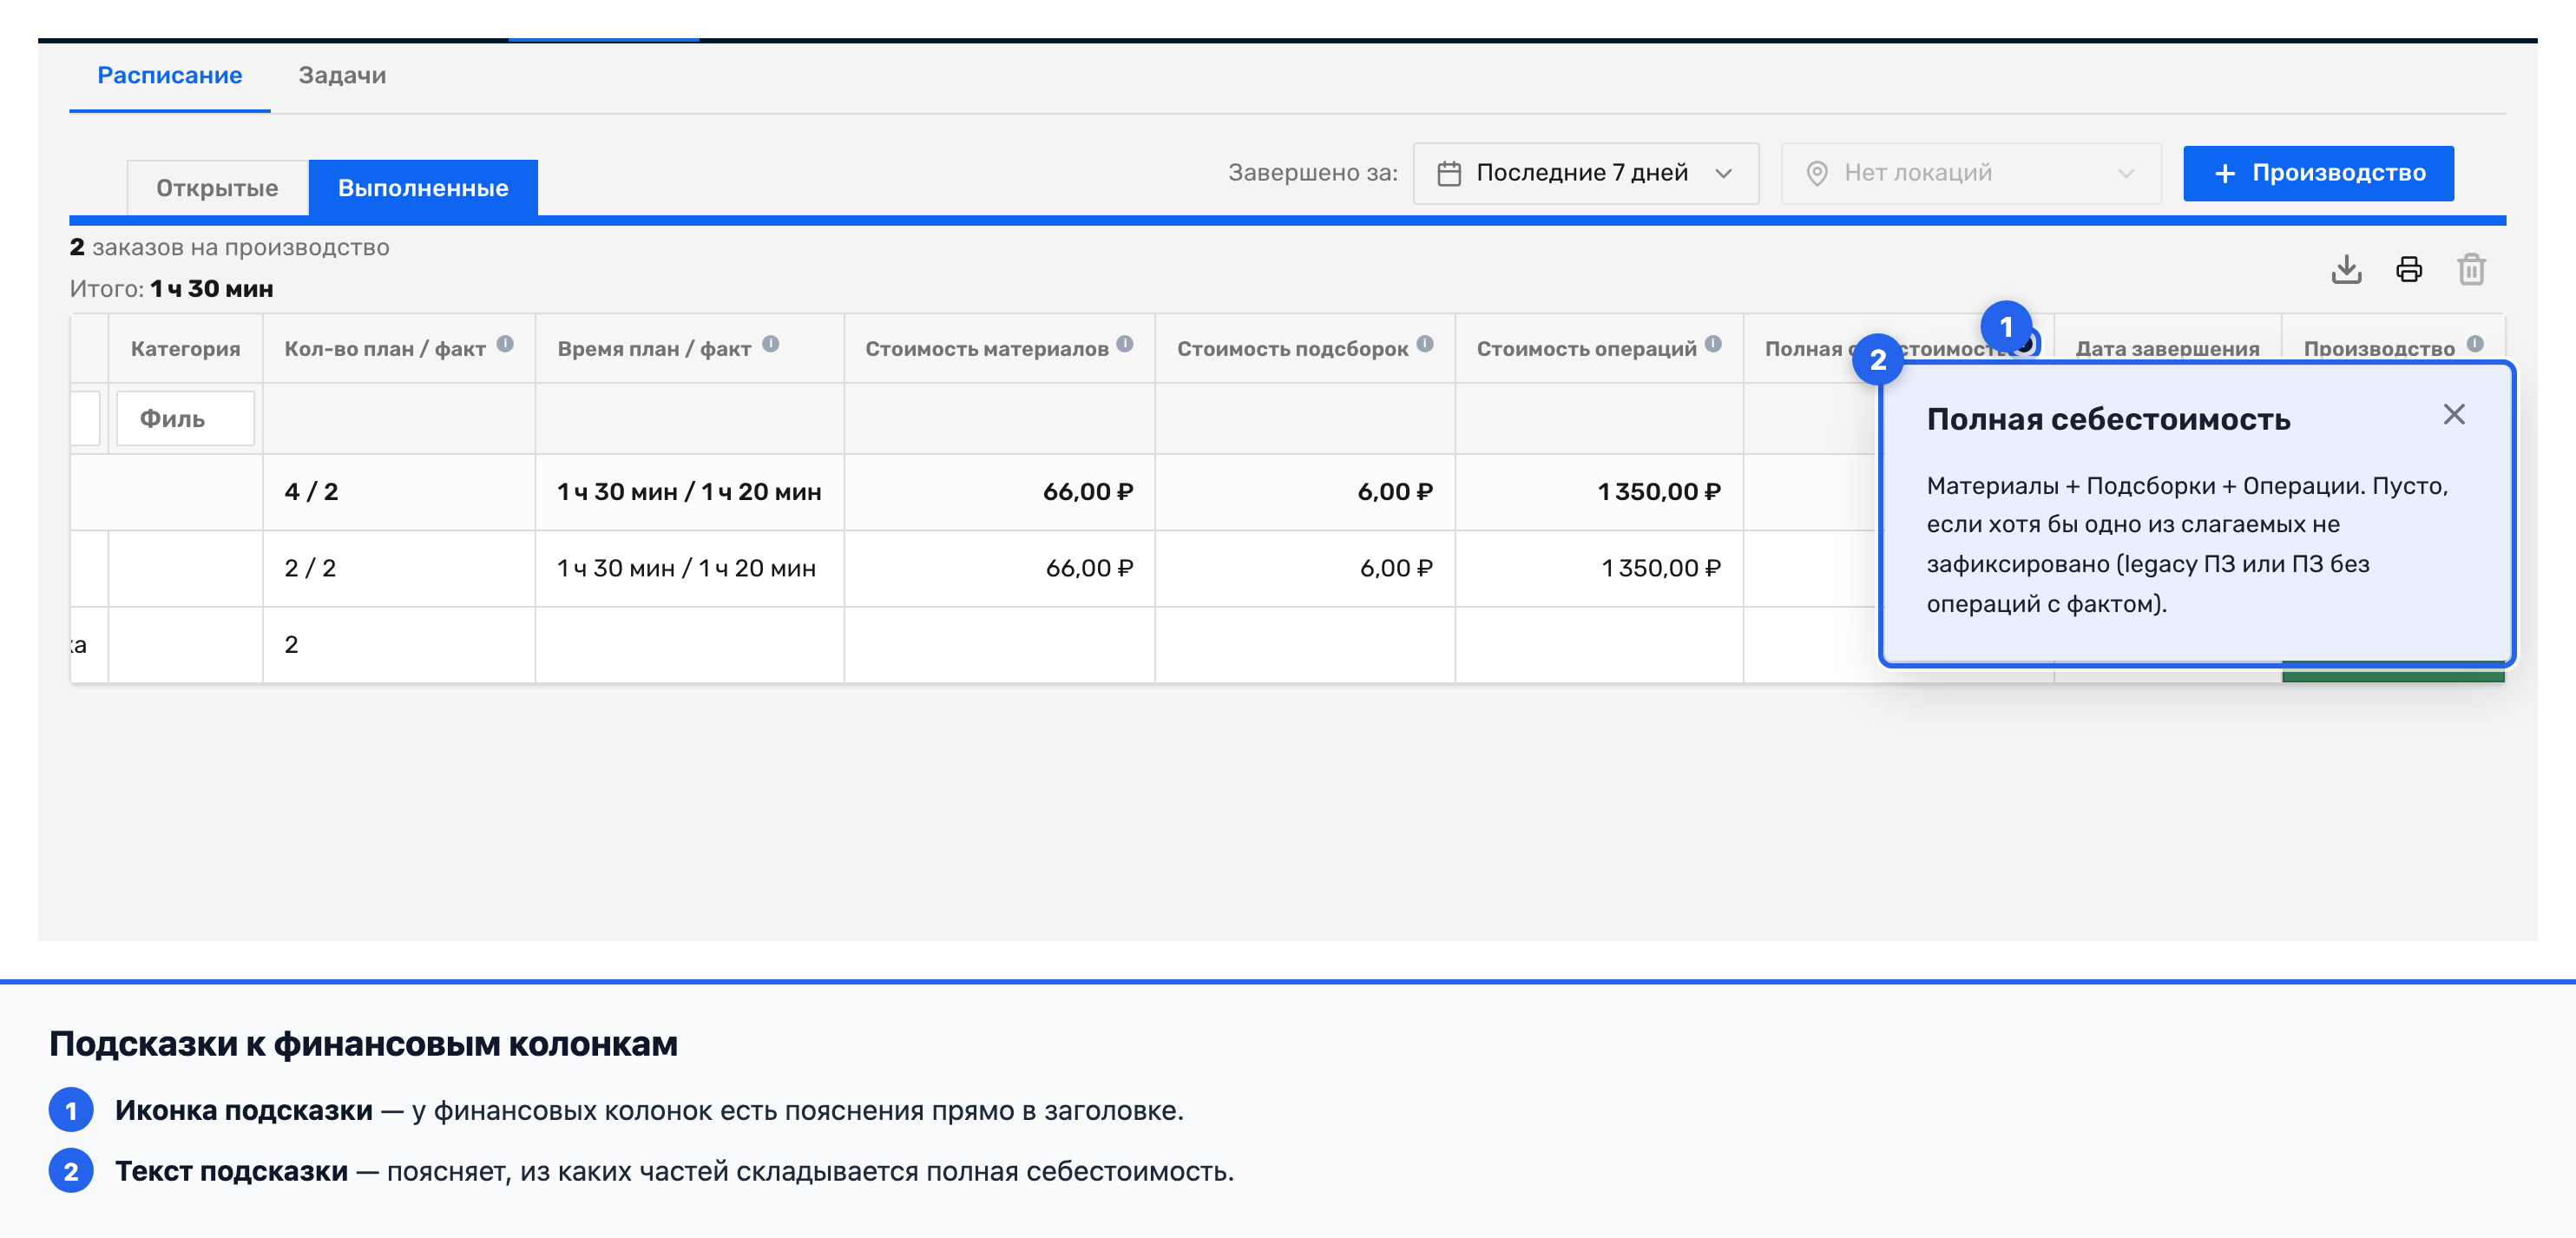
Task: Click the Кол-во план / факт header
Action: (x=385, y=349)
